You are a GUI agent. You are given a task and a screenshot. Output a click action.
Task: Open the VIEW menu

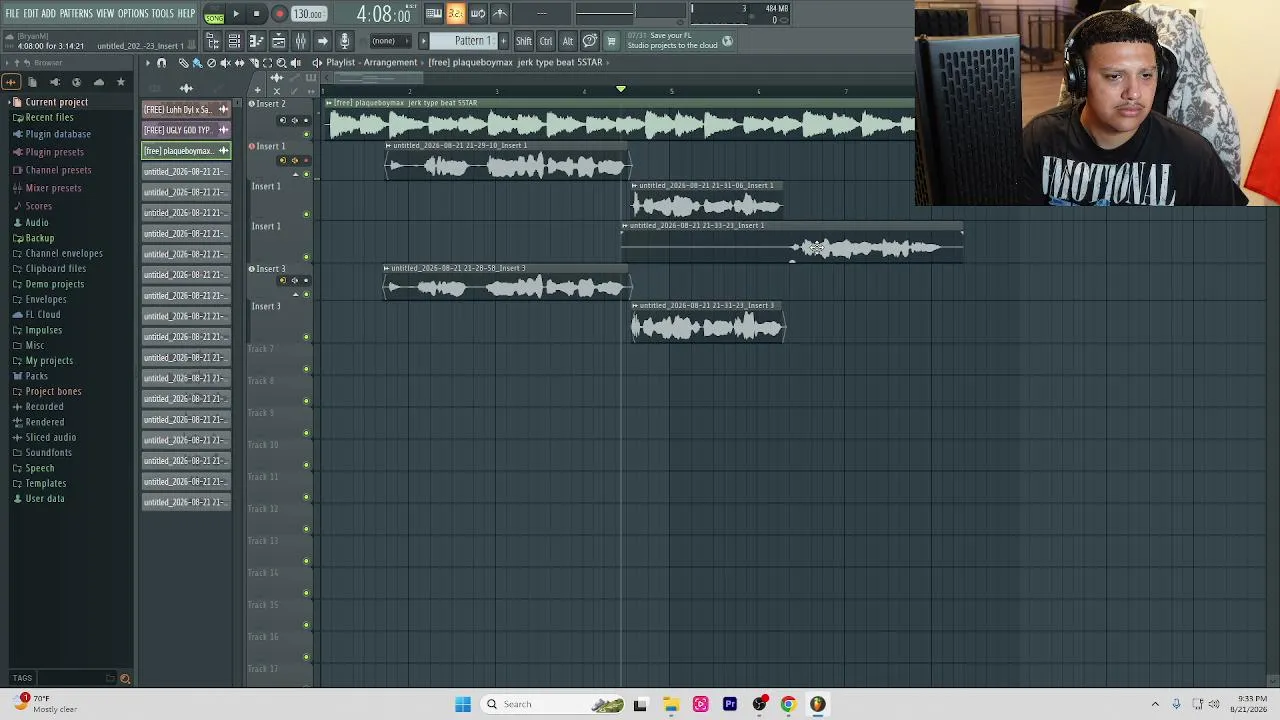click(x=105, y=13)
